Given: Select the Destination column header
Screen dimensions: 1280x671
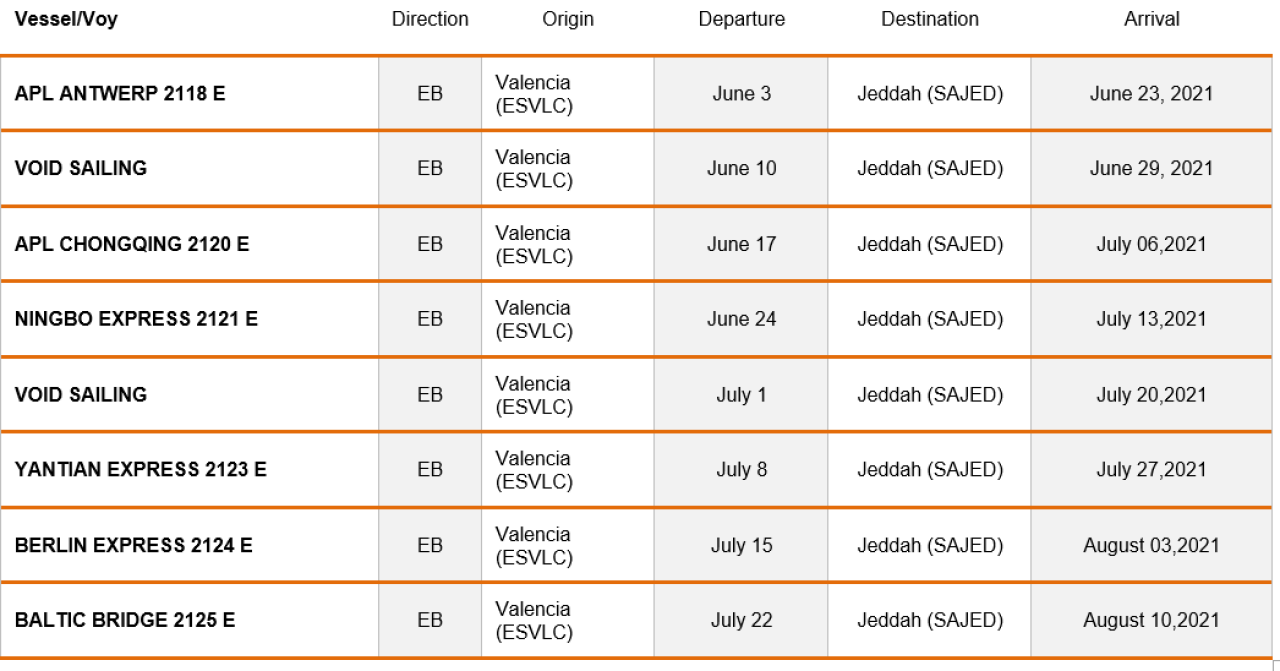Looking at the screenshot, I should coord(930,19).
